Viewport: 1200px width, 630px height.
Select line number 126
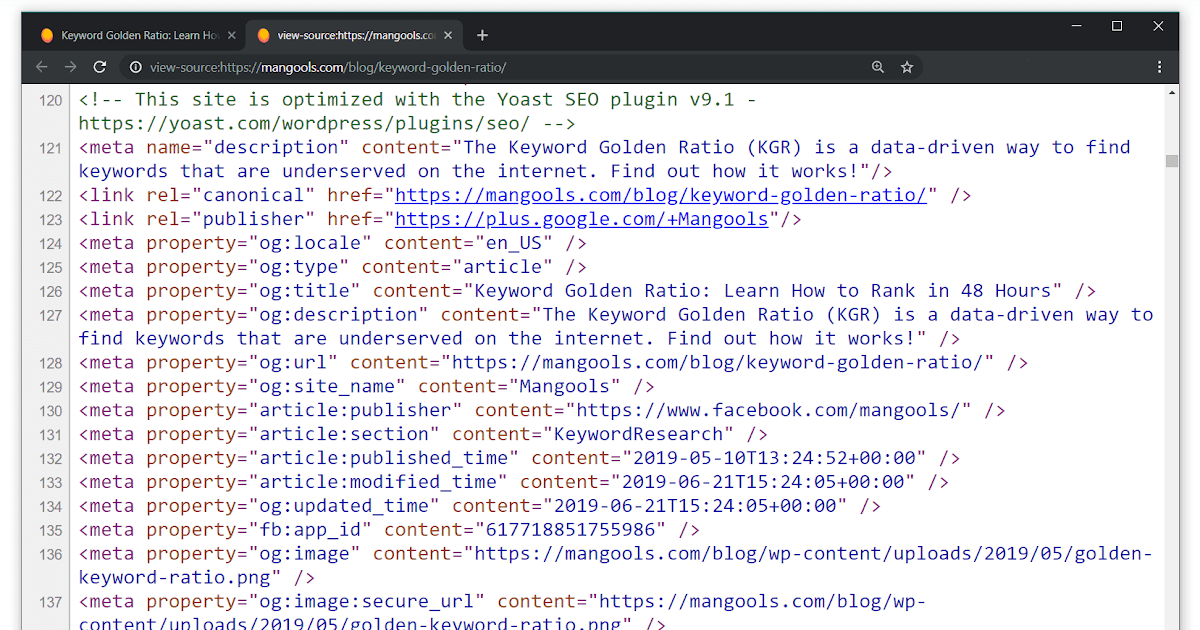50,292
